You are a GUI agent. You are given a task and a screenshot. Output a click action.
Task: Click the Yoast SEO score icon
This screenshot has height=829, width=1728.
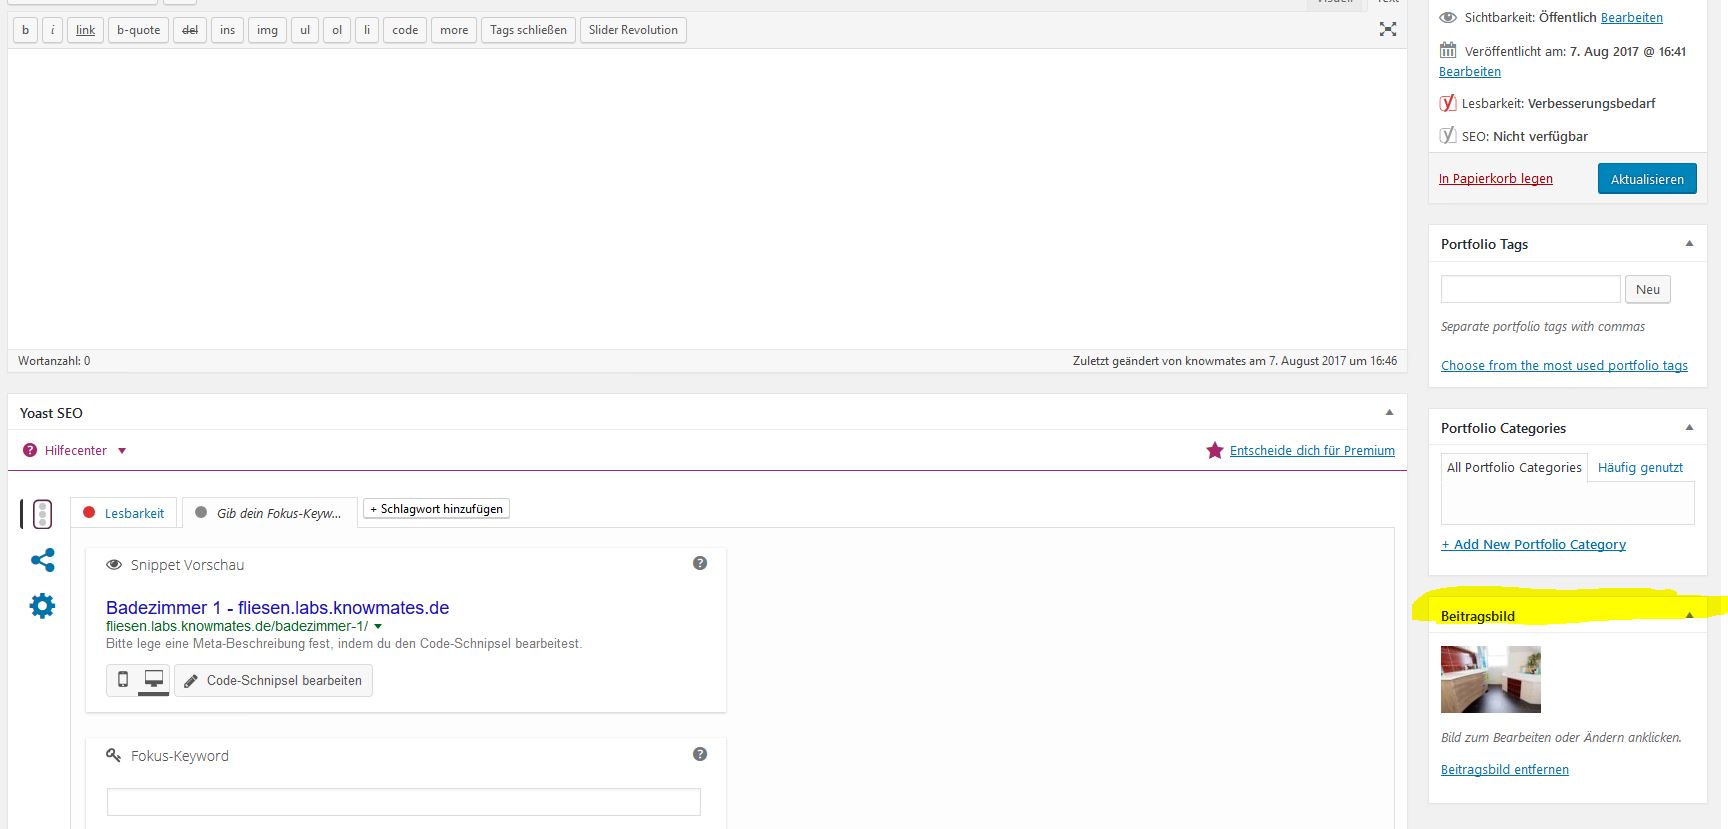pos(1448,135)
